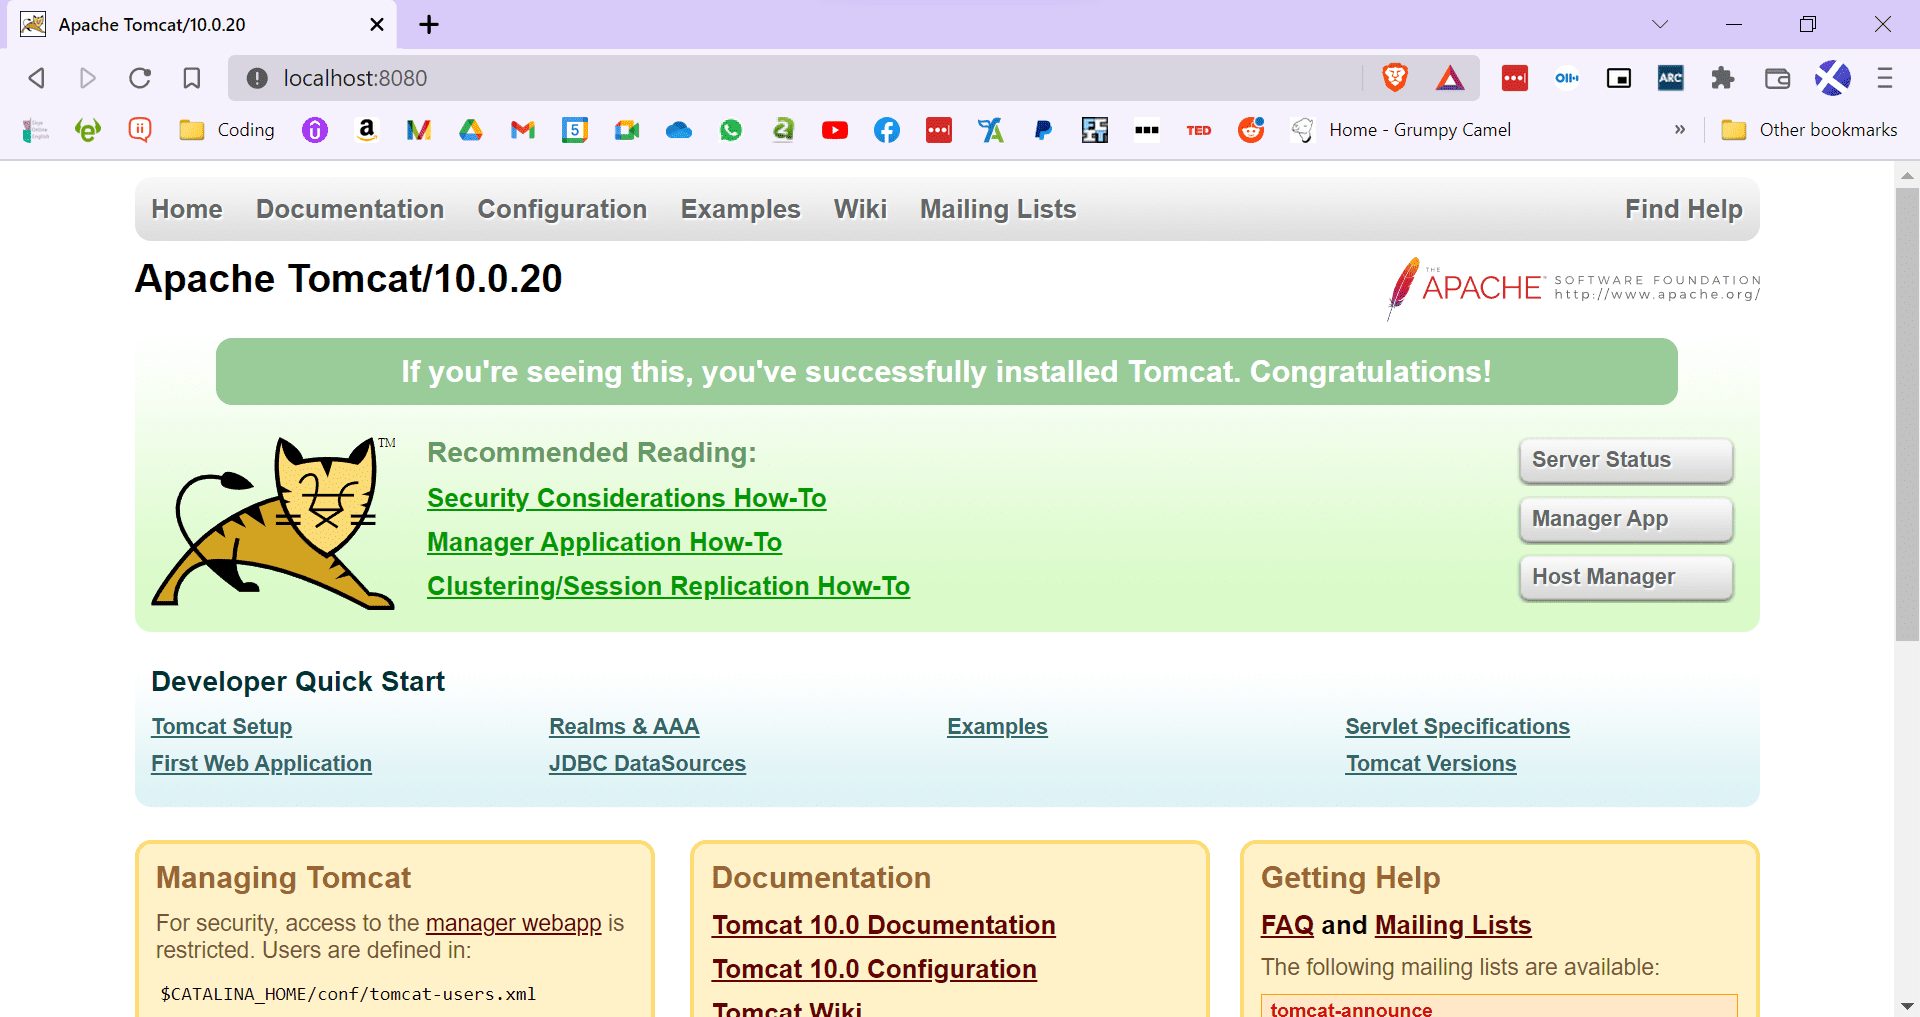Viewport: 1920px width, 1017px height.
Task: Expand the bookmarks overflow chevron
Action: (x=1681, y=130)
